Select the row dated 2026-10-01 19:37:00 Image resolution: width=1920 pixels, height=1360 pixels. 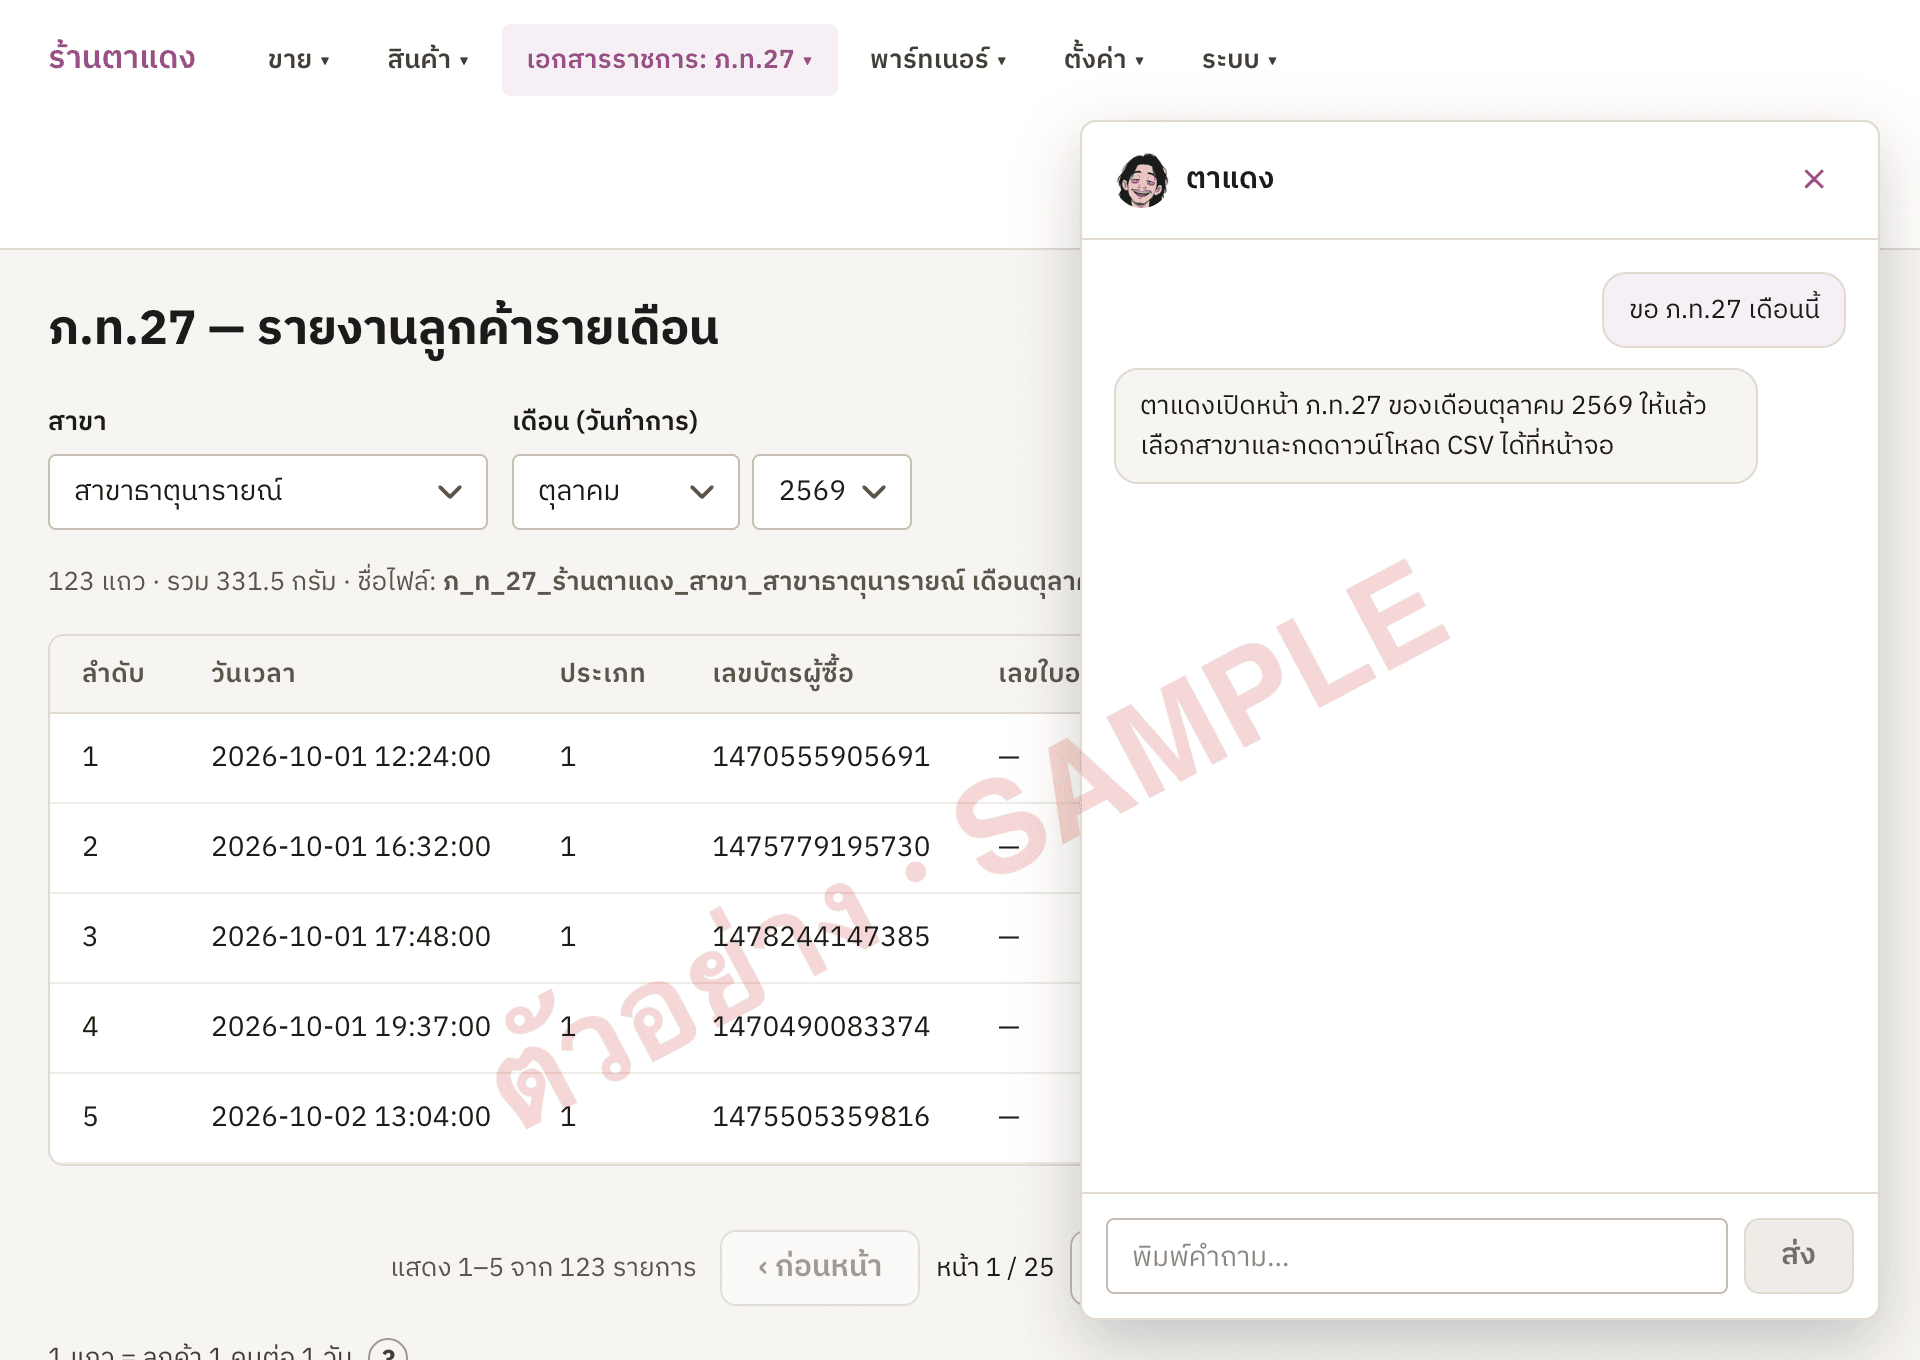(565, 1027)
